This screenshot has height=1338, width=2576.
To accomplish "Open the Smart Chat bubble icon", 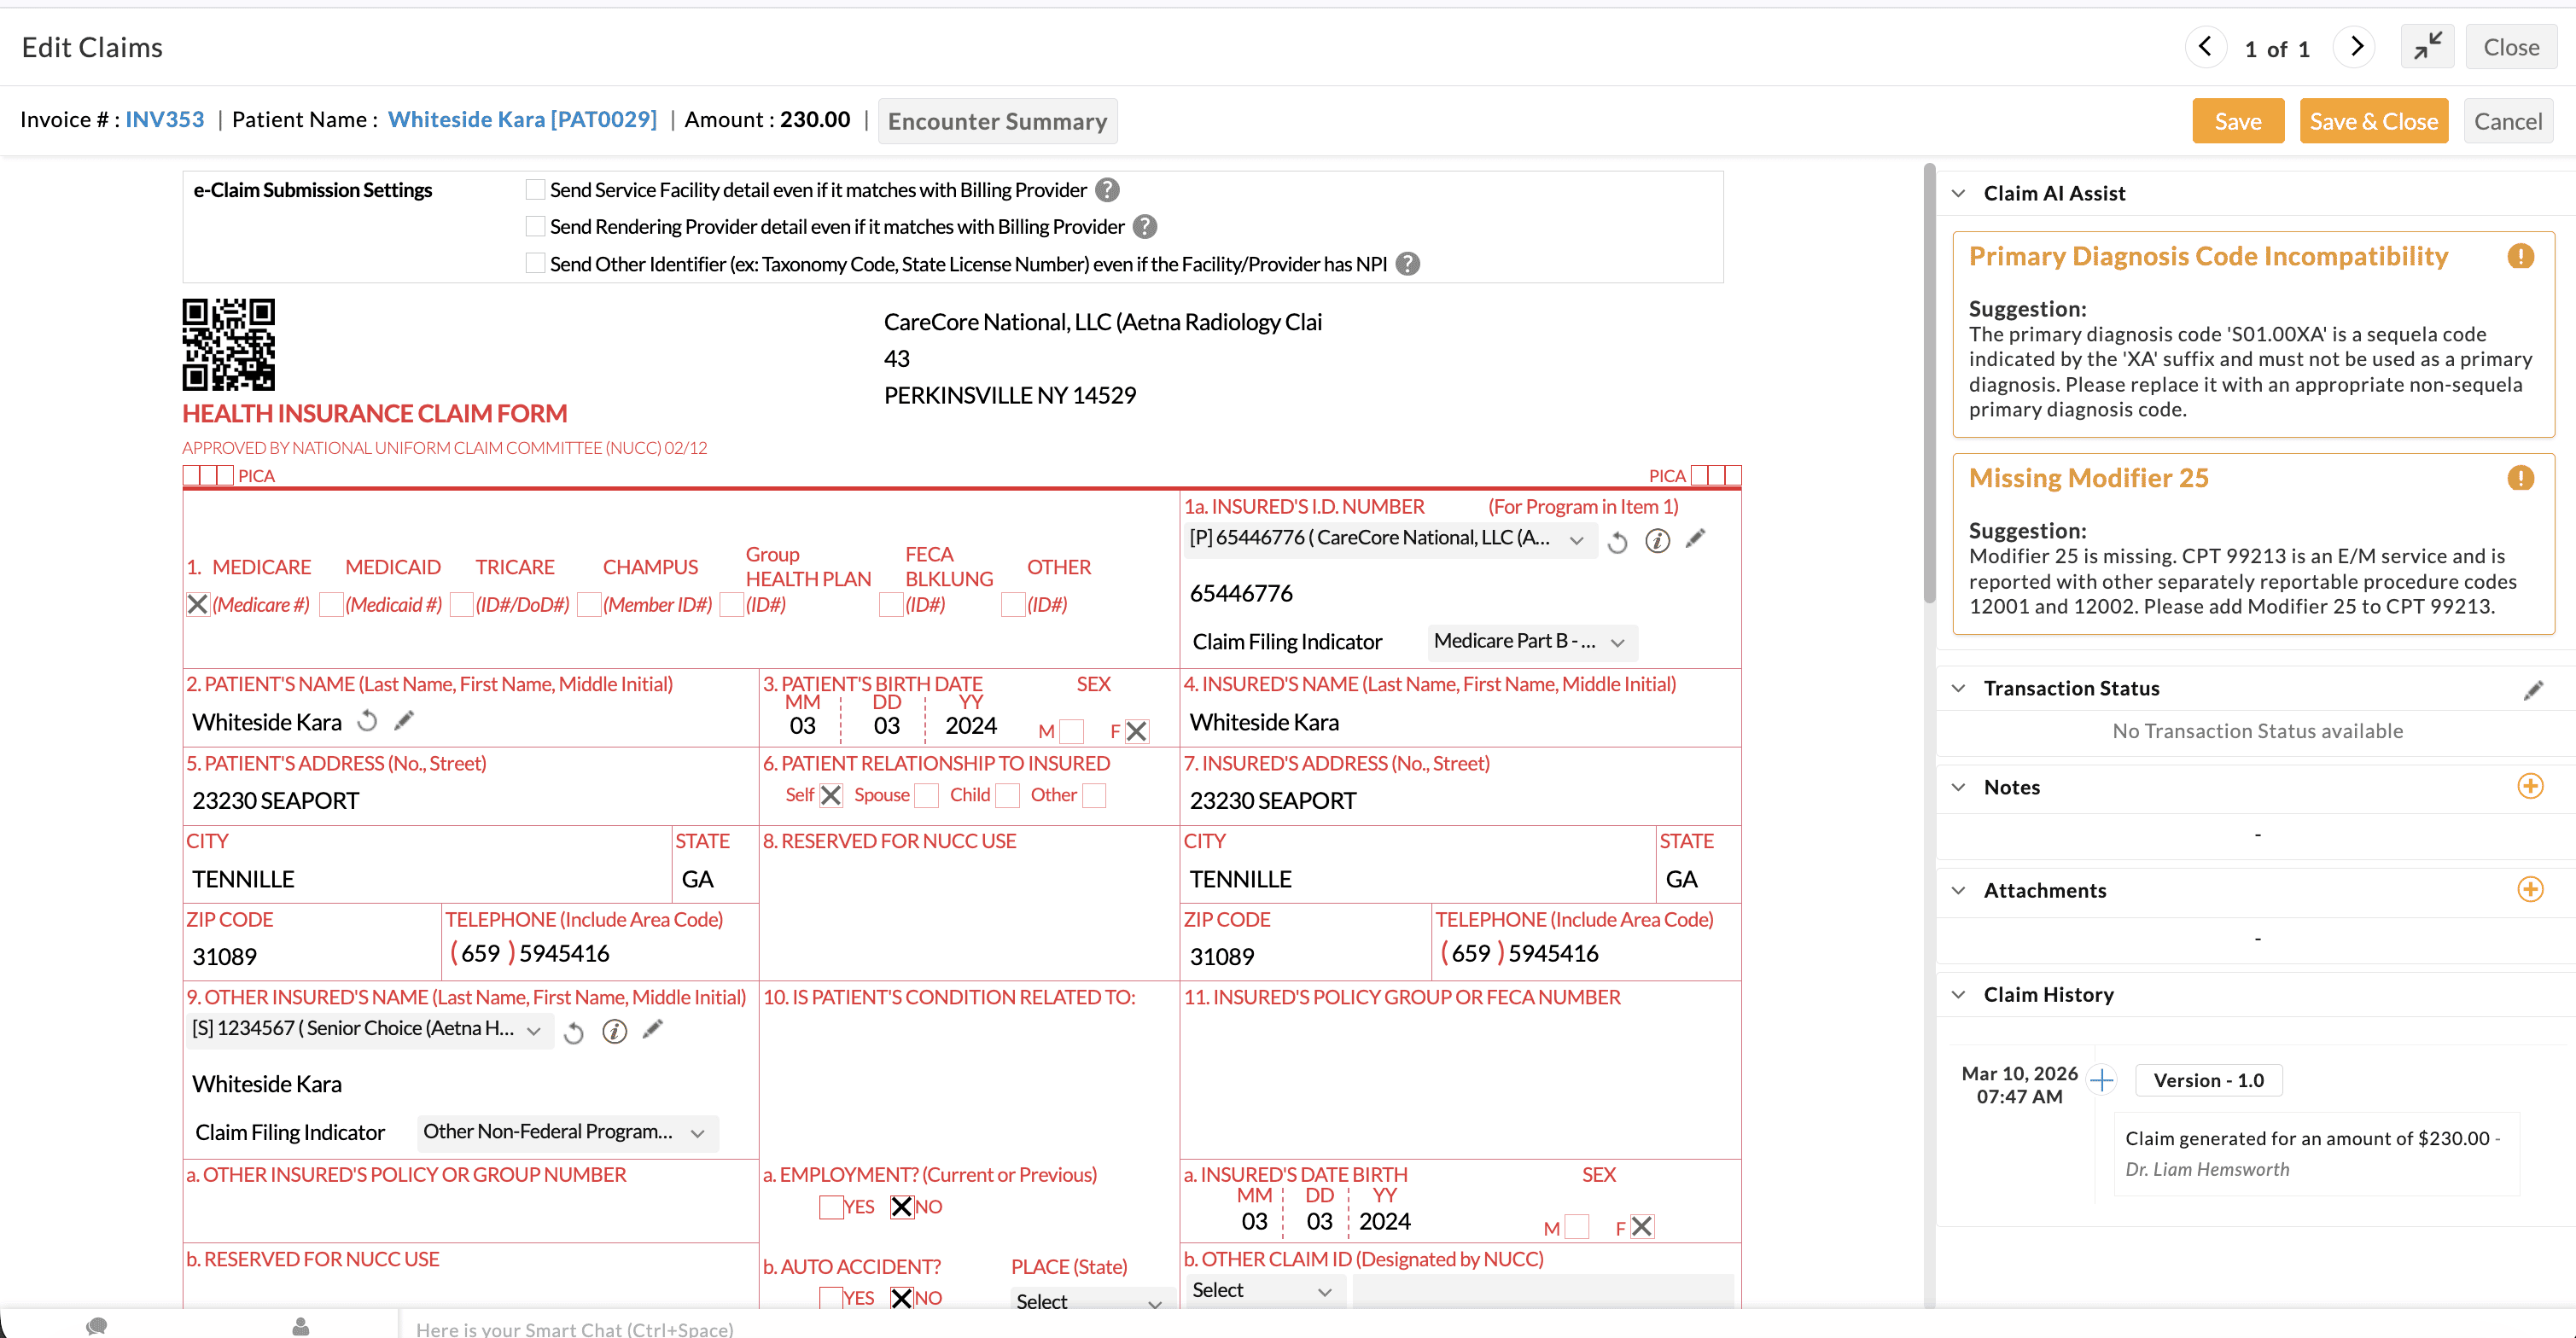I will click(x=96, y=1327).
